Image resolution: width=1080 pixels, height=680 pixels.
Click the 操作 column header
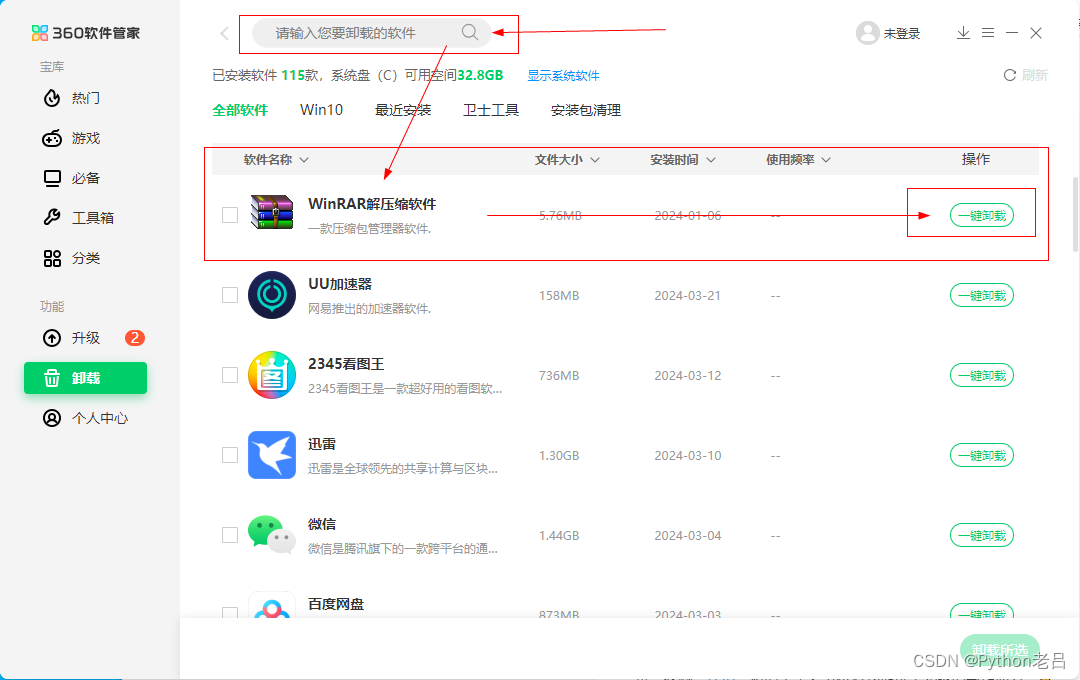pos(975,159)
